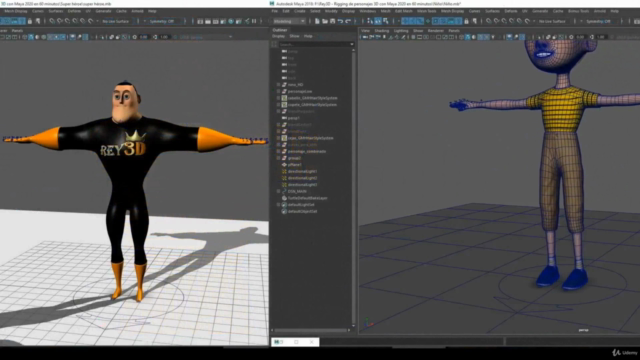Expand DSN_MAIN node in Outliner

[x=278, y=191]
